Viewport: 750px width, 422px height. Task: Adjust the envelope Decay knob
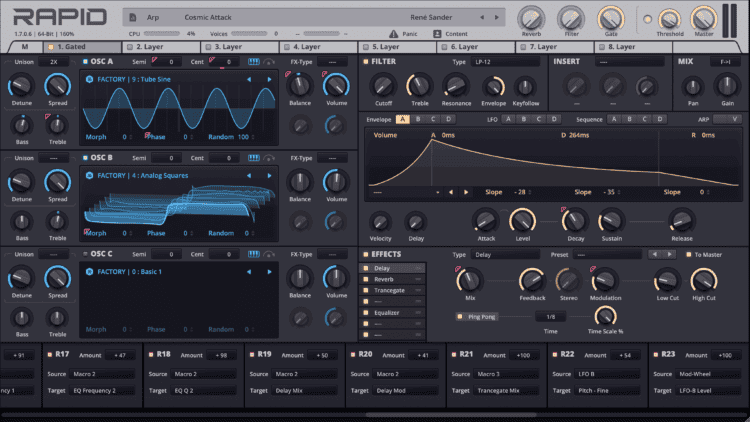click(575, 222)
